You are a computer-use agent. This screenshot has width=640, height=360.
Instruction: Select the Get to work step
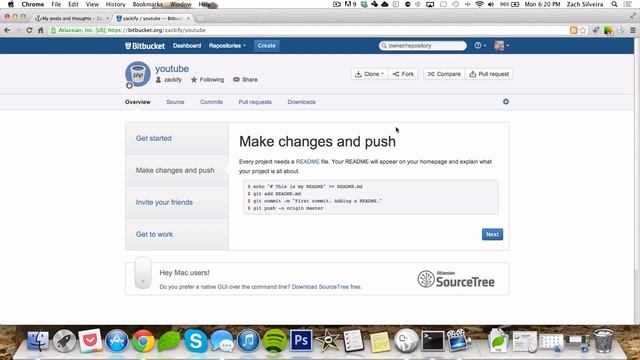click(177, 234)
